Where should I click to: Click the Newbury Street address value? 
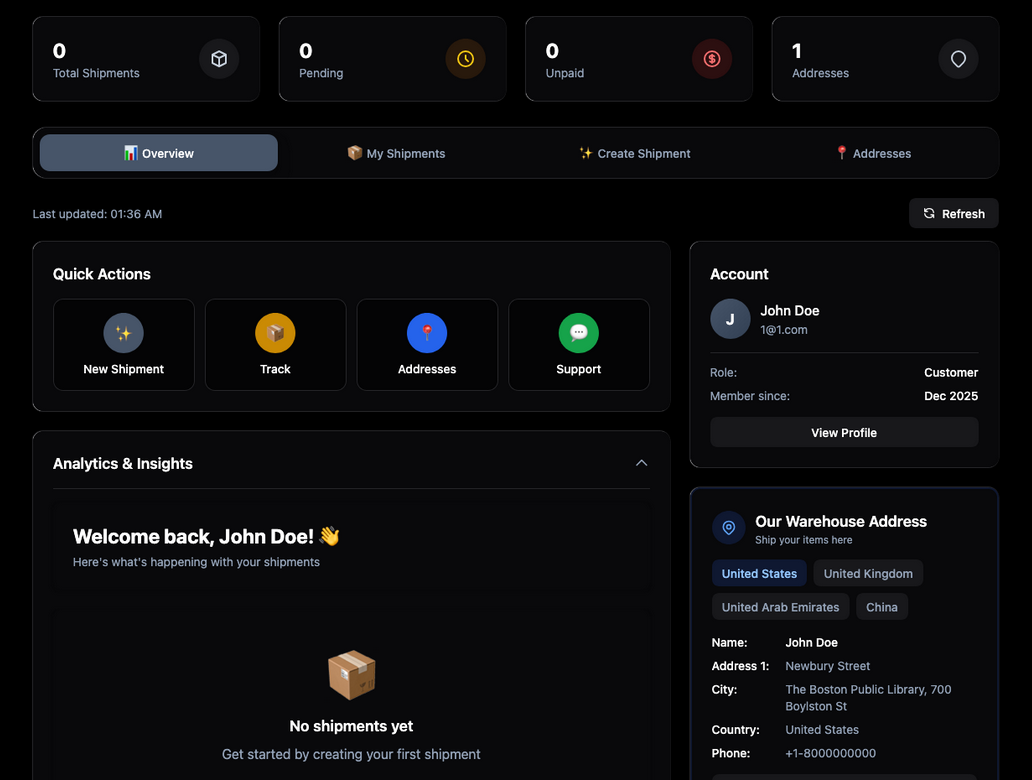[827, 666]
